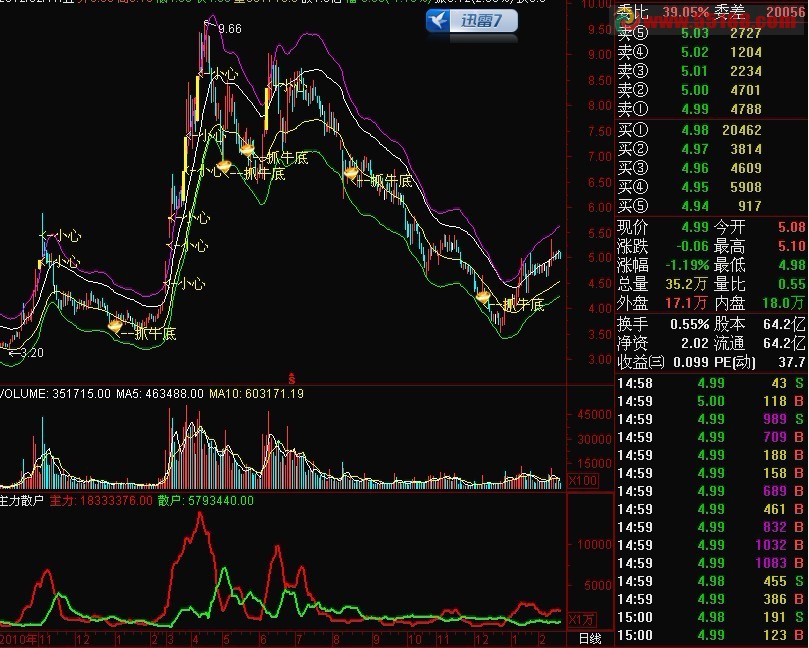Screen dimensions: 809x648
Task: Click the 散户: 5793440.00 readout
Action: pyautogui.click(x=206, y=500)
